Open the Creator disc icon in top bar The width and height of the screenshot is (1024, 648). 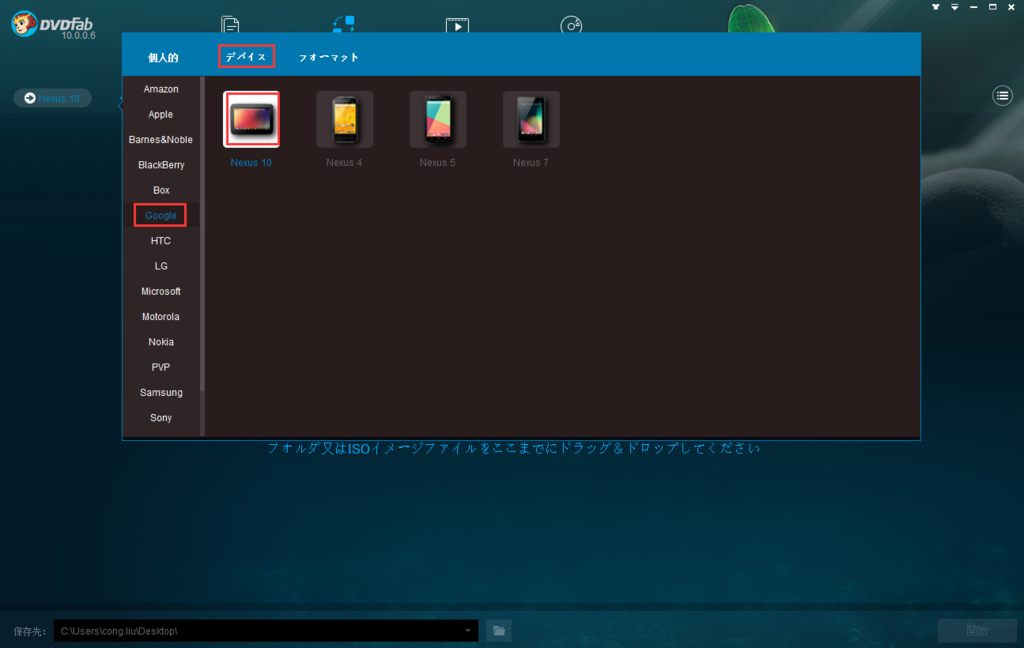click(571, 25)
